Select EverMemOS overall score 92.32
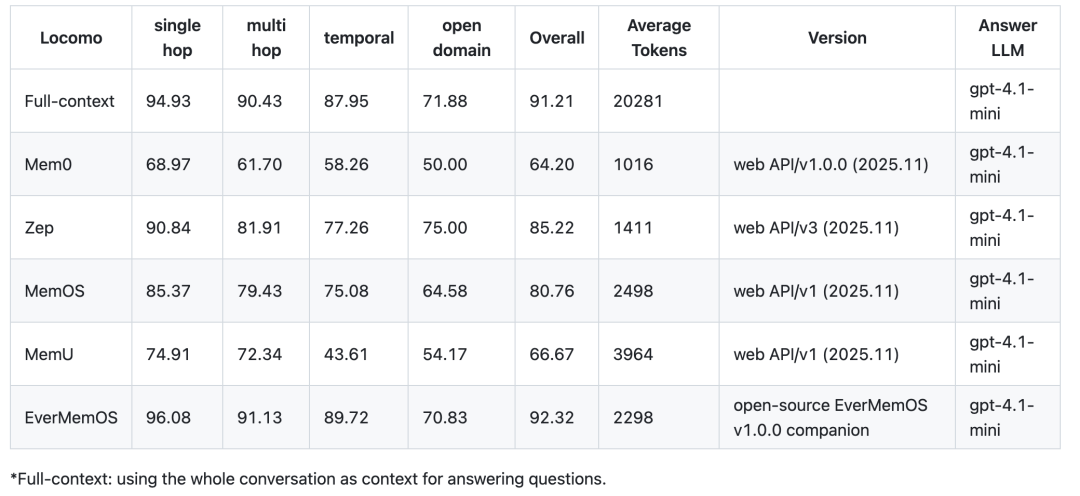1080x496 pixels. click(x=552, y=417)
